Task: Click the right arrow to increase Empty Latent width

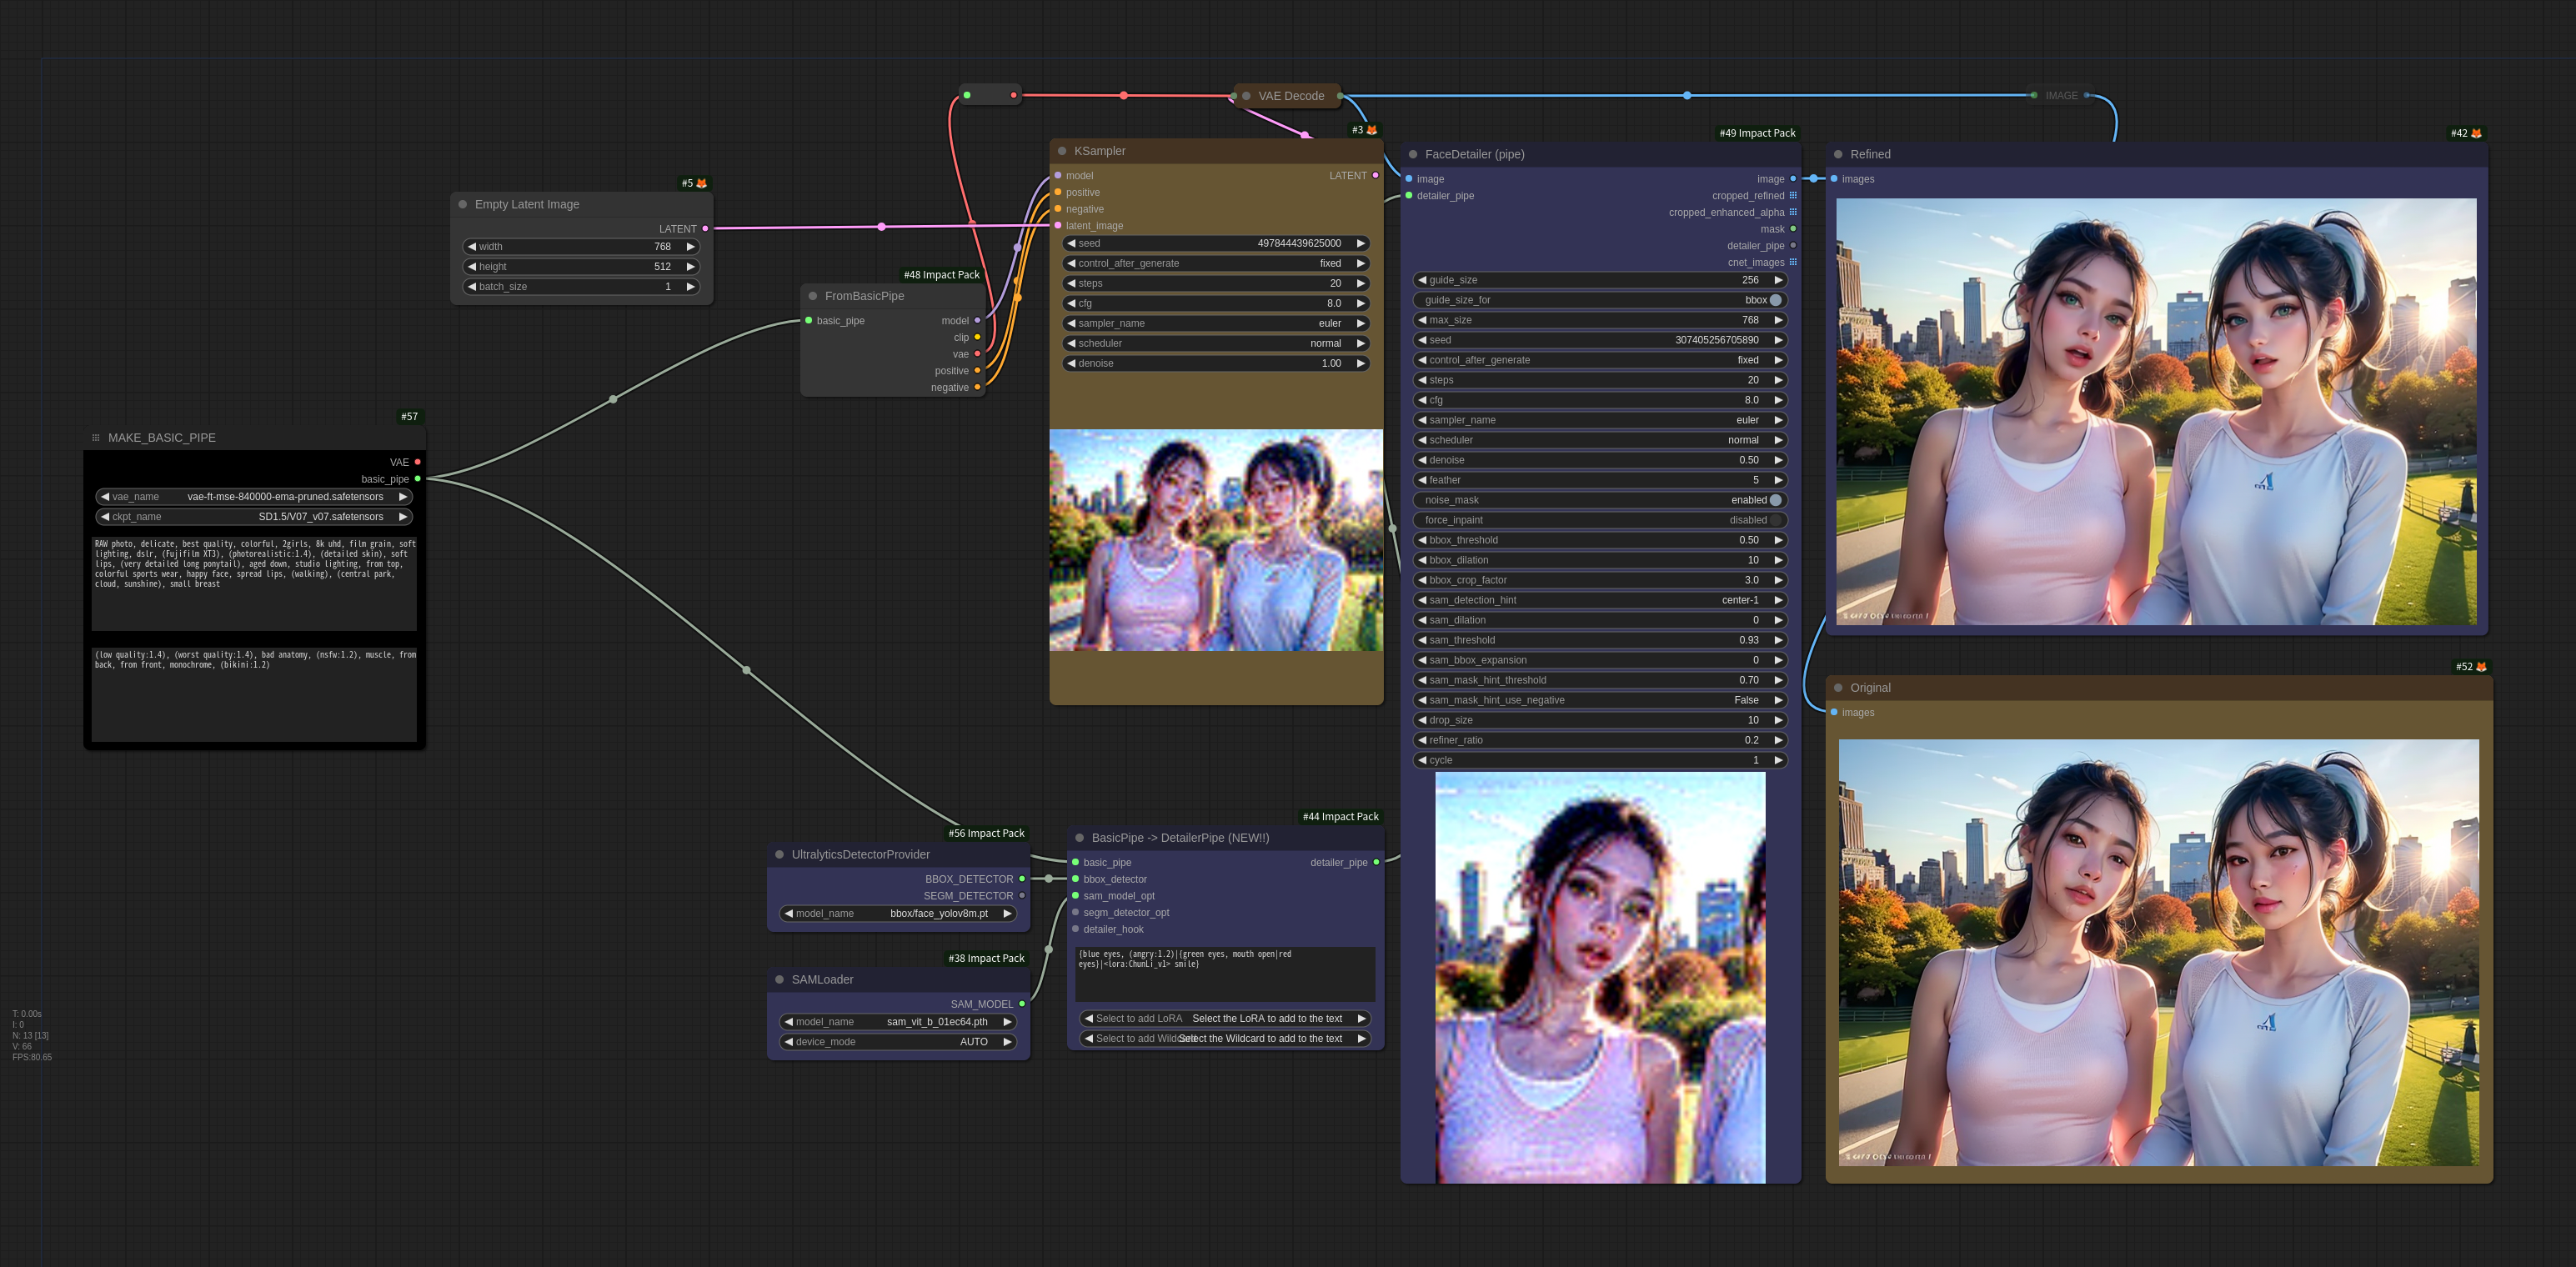Action: (690, 246)
